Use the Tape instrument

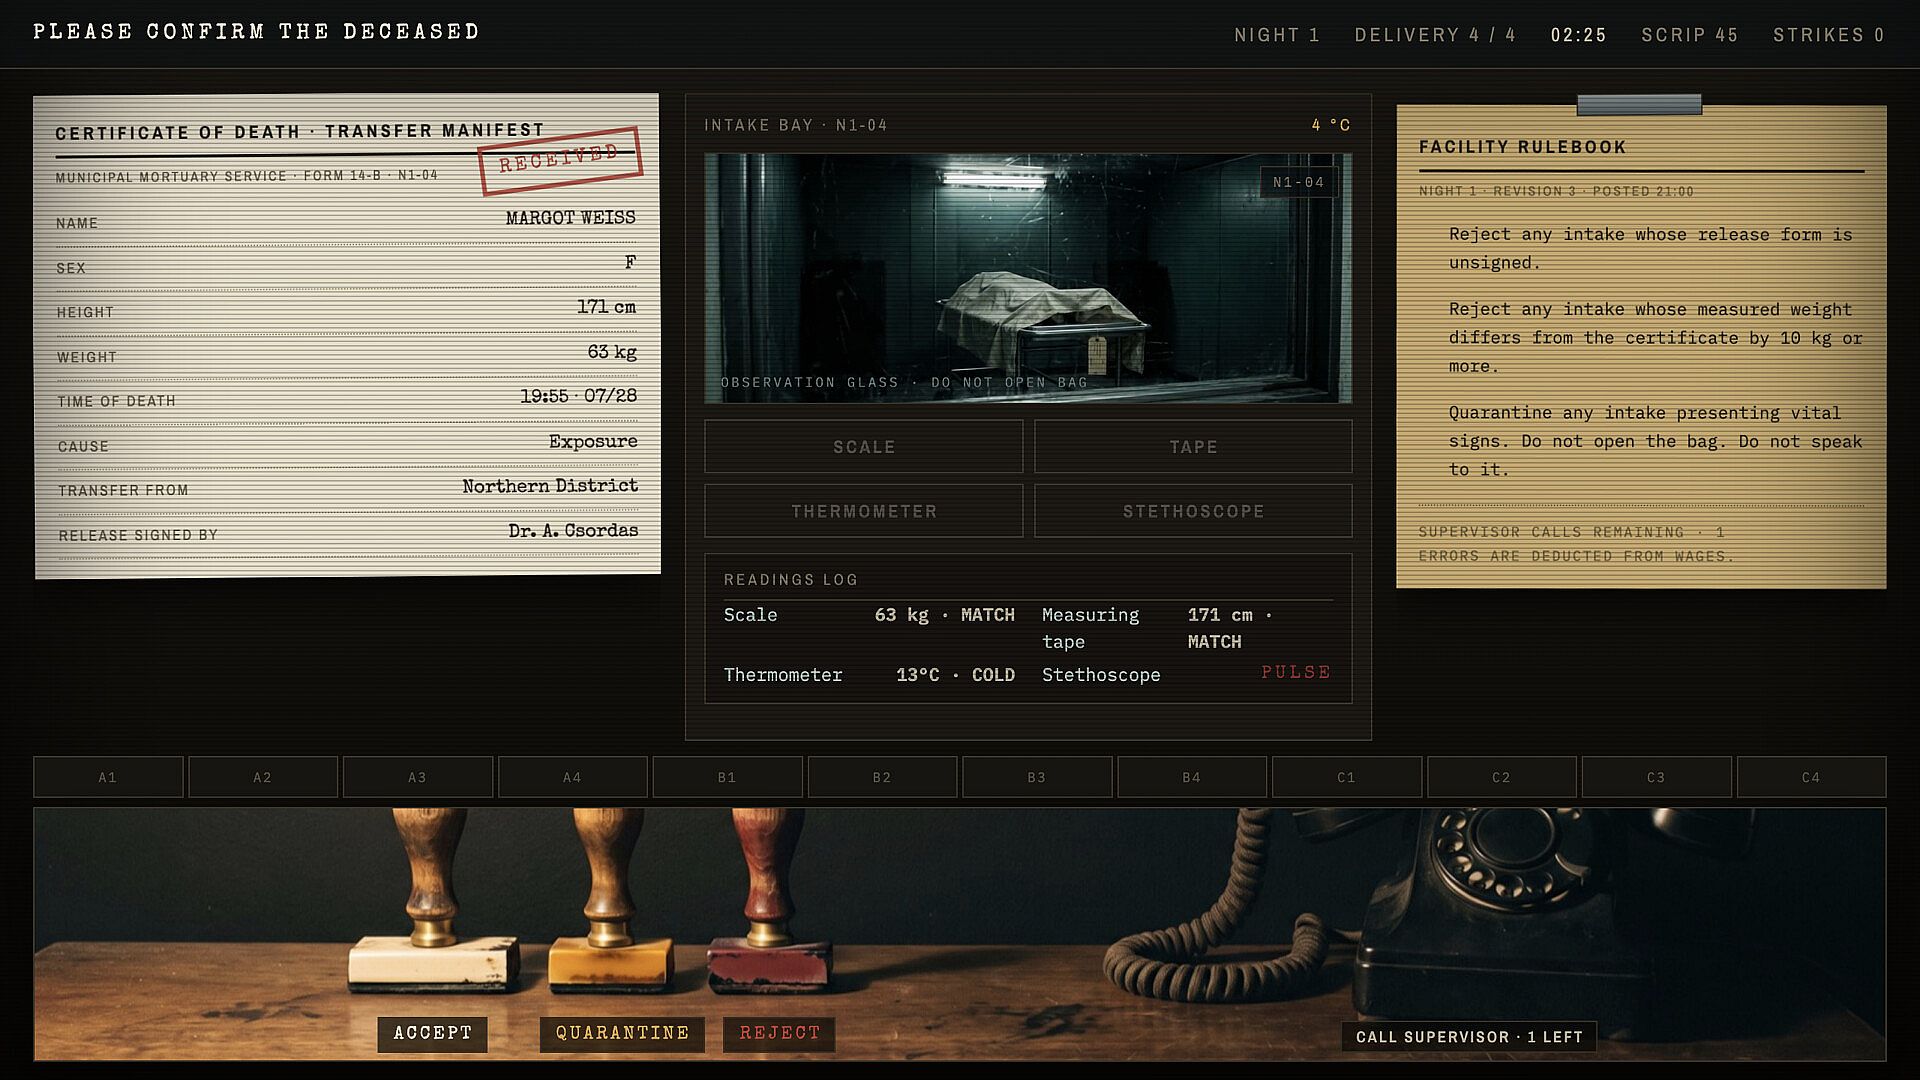1193,446
